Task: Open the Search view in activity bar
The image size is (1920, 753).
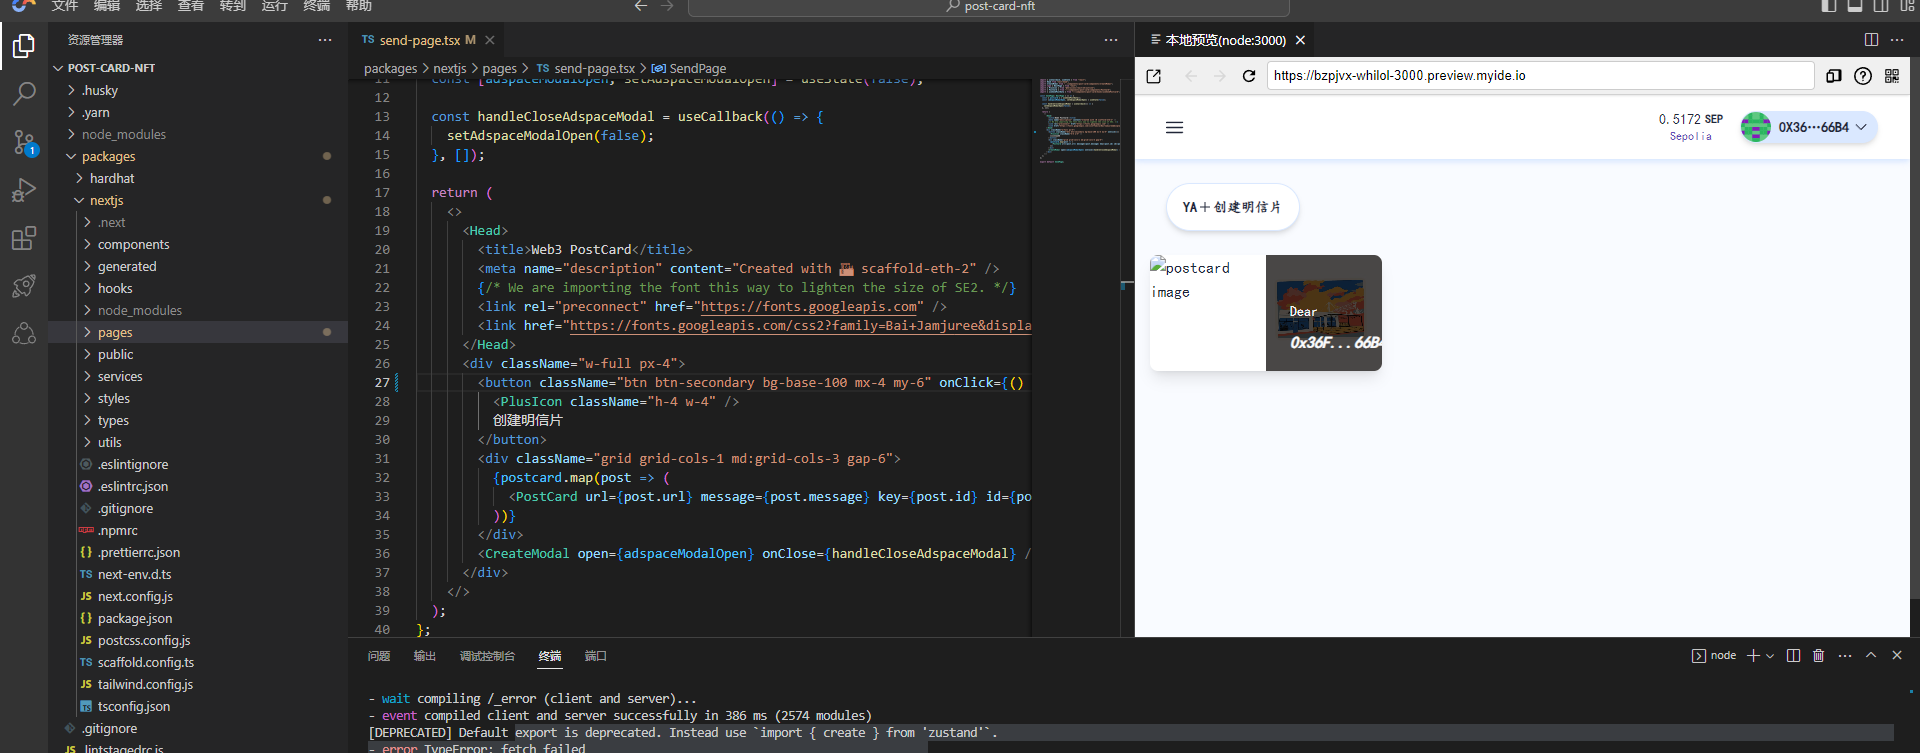Action: point(24,94)
